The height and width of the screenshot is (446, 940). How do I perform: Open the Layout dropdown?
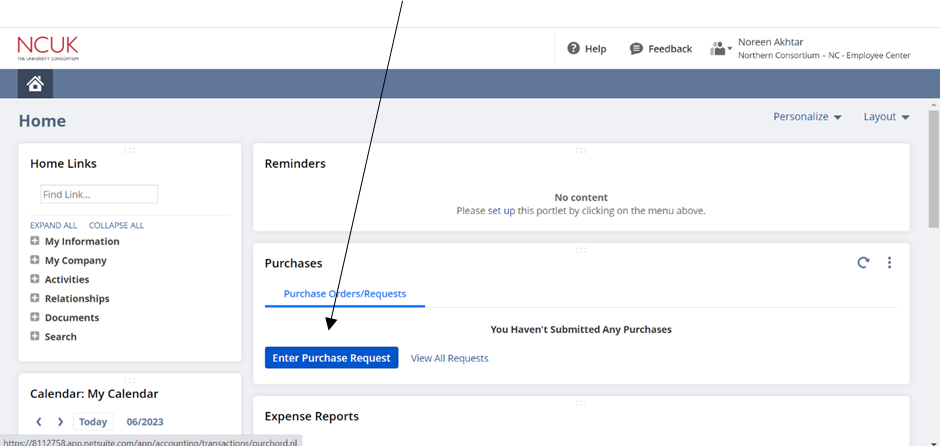pos(886,117)
